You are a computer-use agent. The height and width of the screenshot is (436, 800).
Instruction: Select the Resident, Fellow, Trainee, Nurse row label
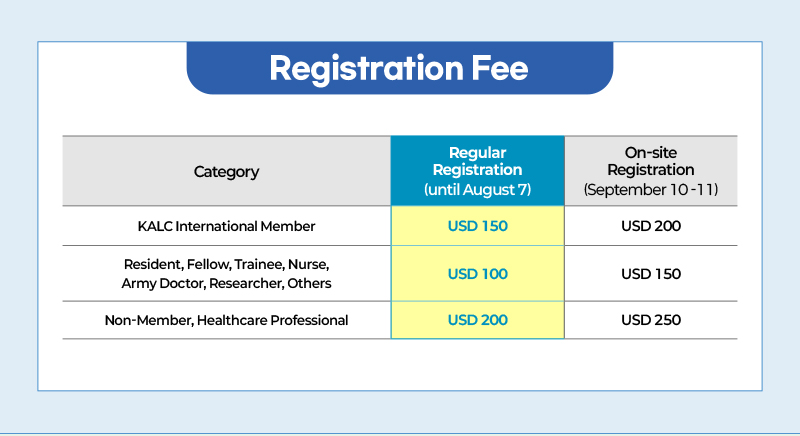point(227,264)
